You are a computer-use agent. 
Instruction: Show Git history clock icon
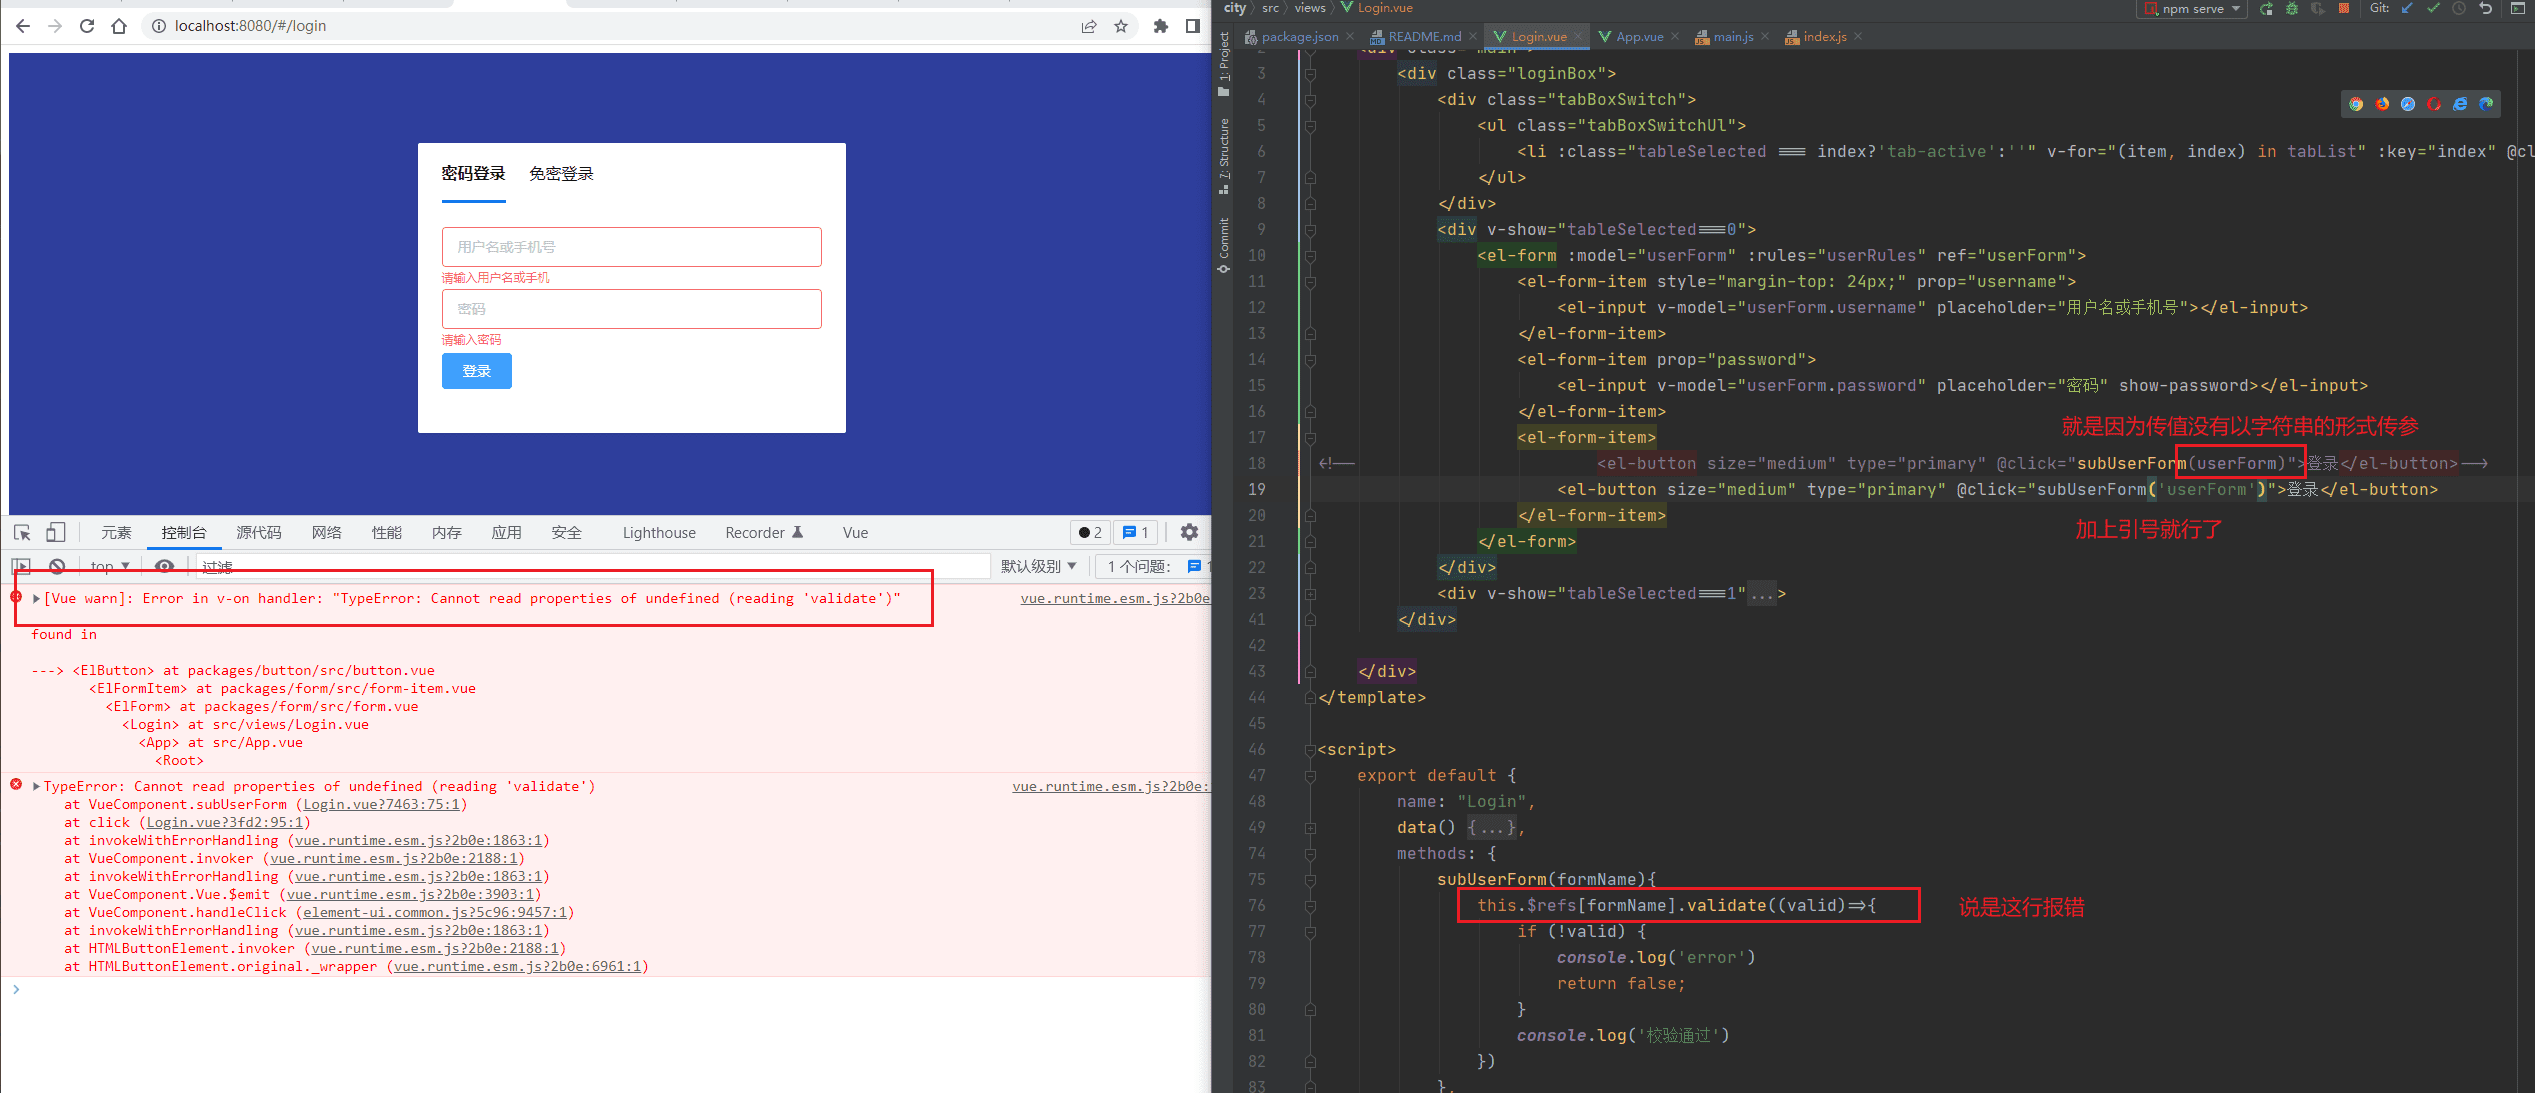point(2459,9)
